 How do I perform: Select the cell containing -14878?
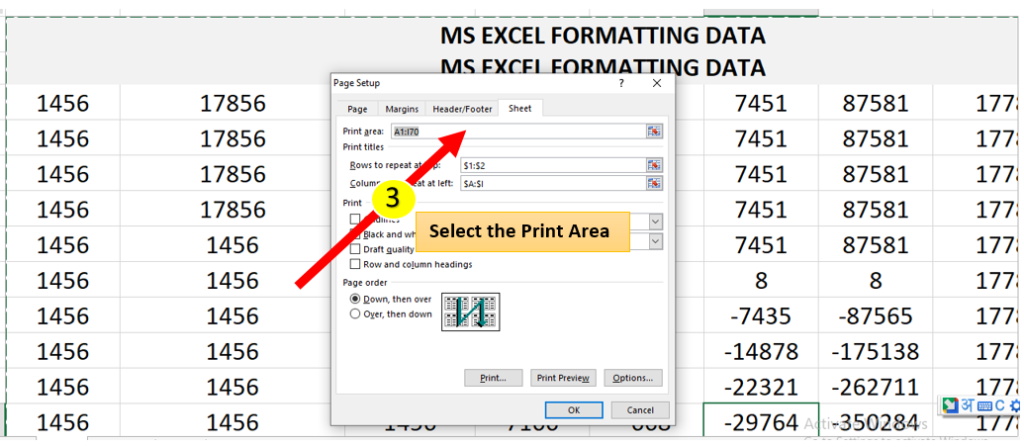tap(761, 352)
